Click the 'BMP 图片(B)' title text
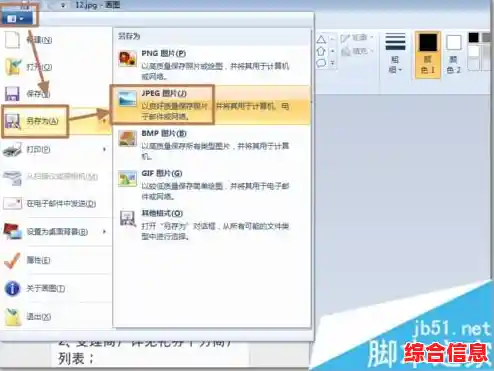 click(164, 133)
